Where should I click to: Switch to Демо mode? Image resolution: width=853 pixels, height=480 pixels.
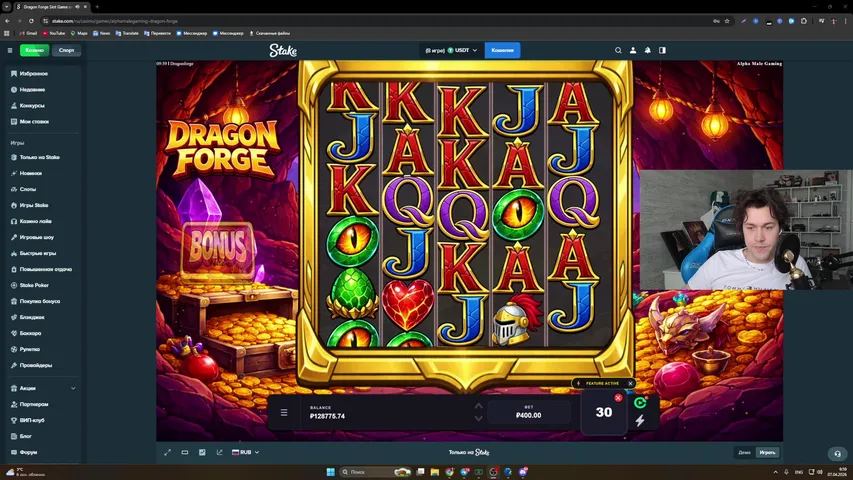point(744,452)
